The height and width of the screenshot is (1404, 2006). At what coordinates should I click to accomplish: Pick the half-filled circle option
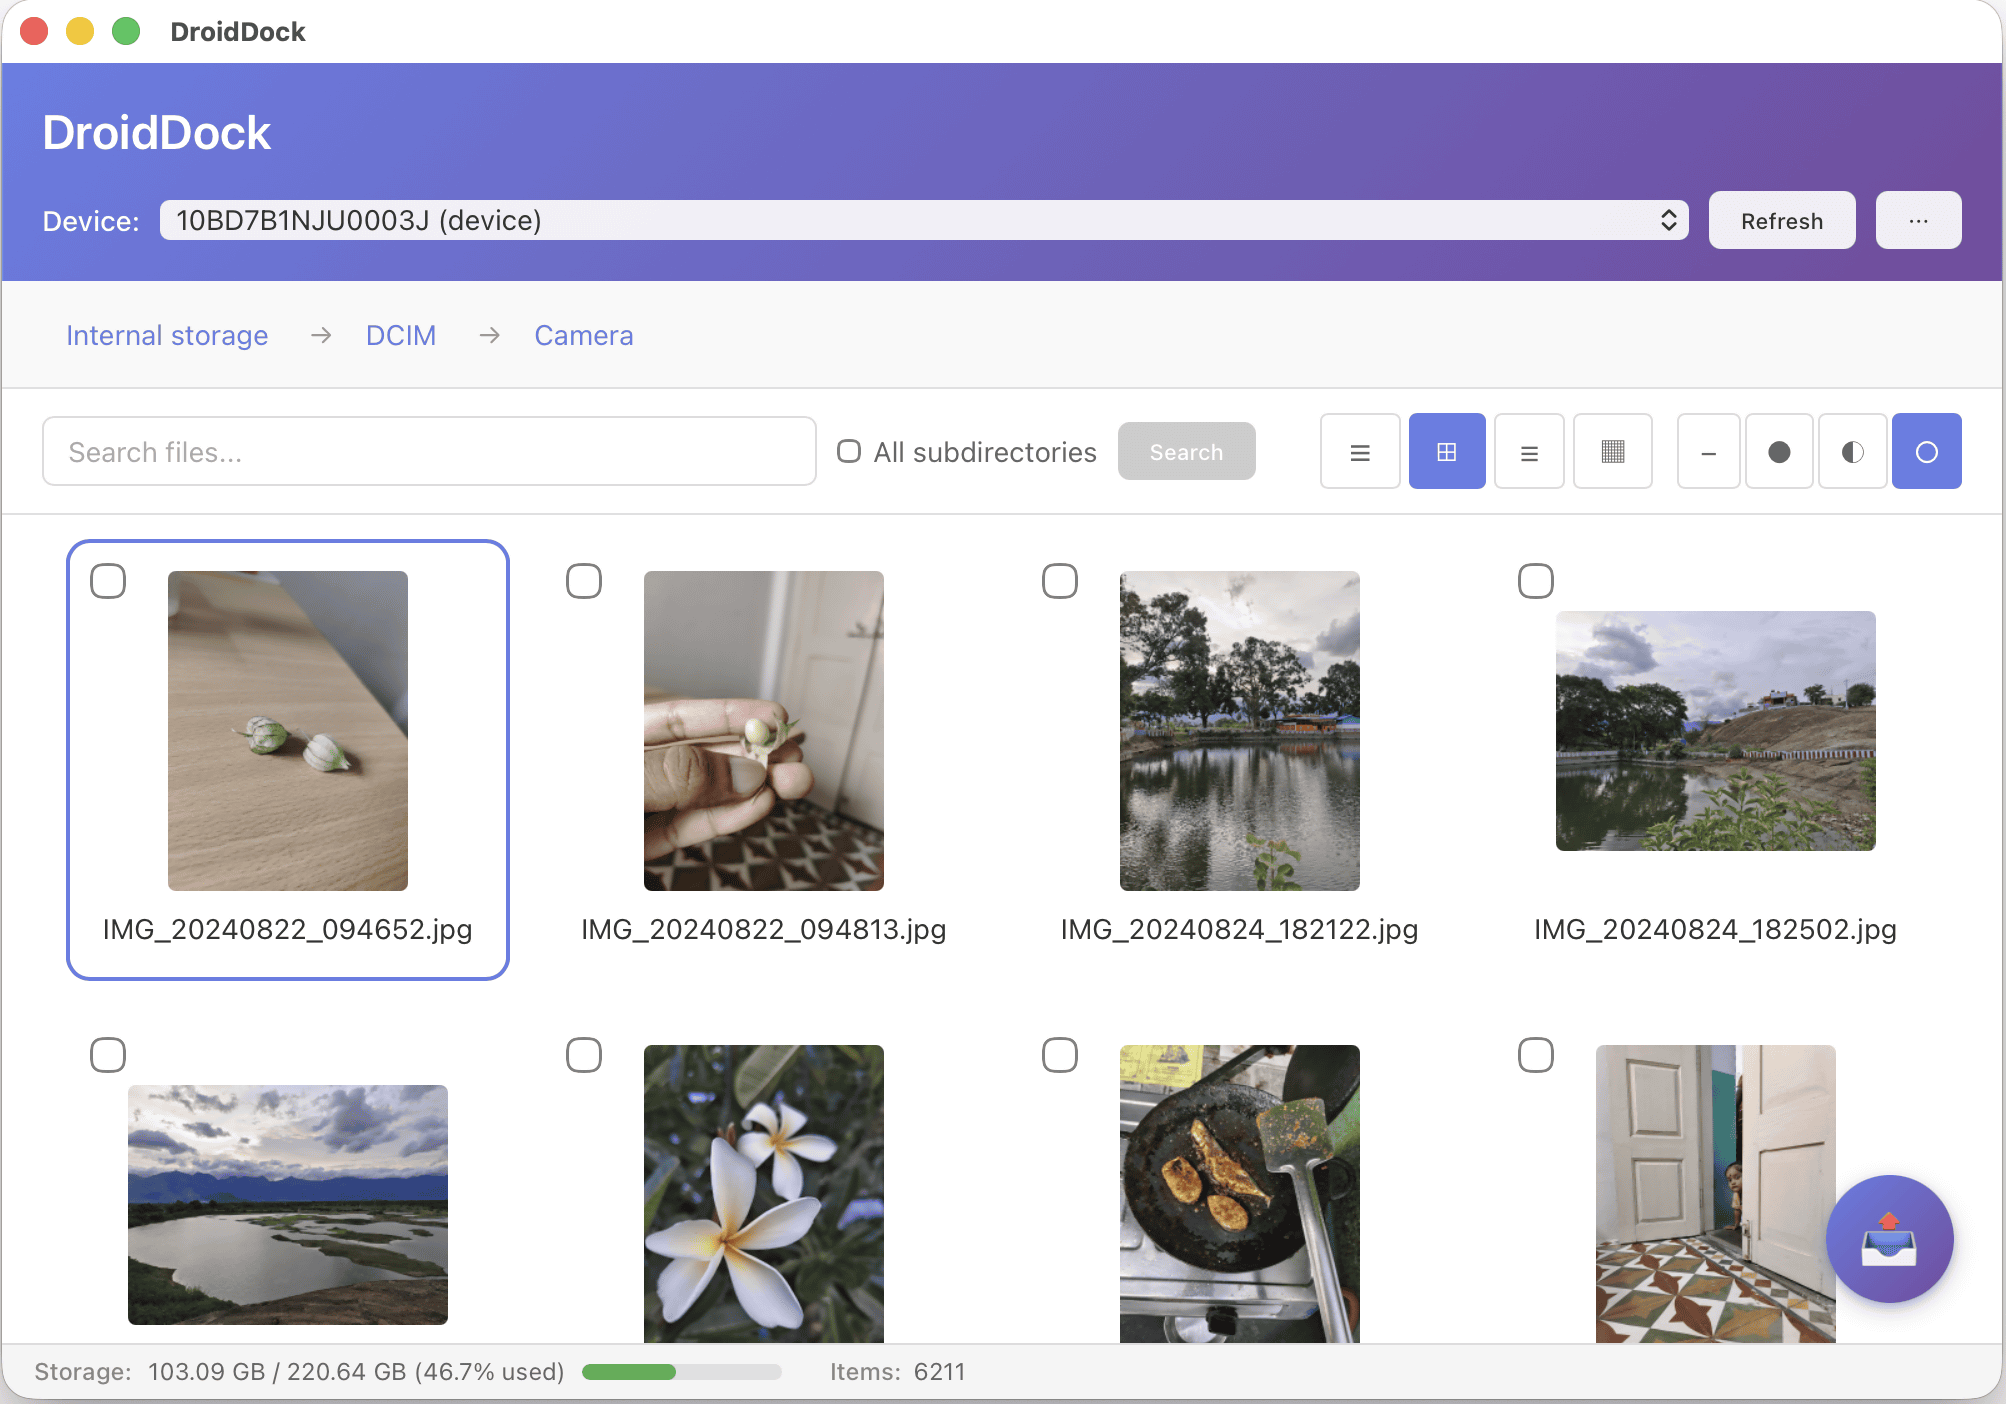click(1852, 452)
